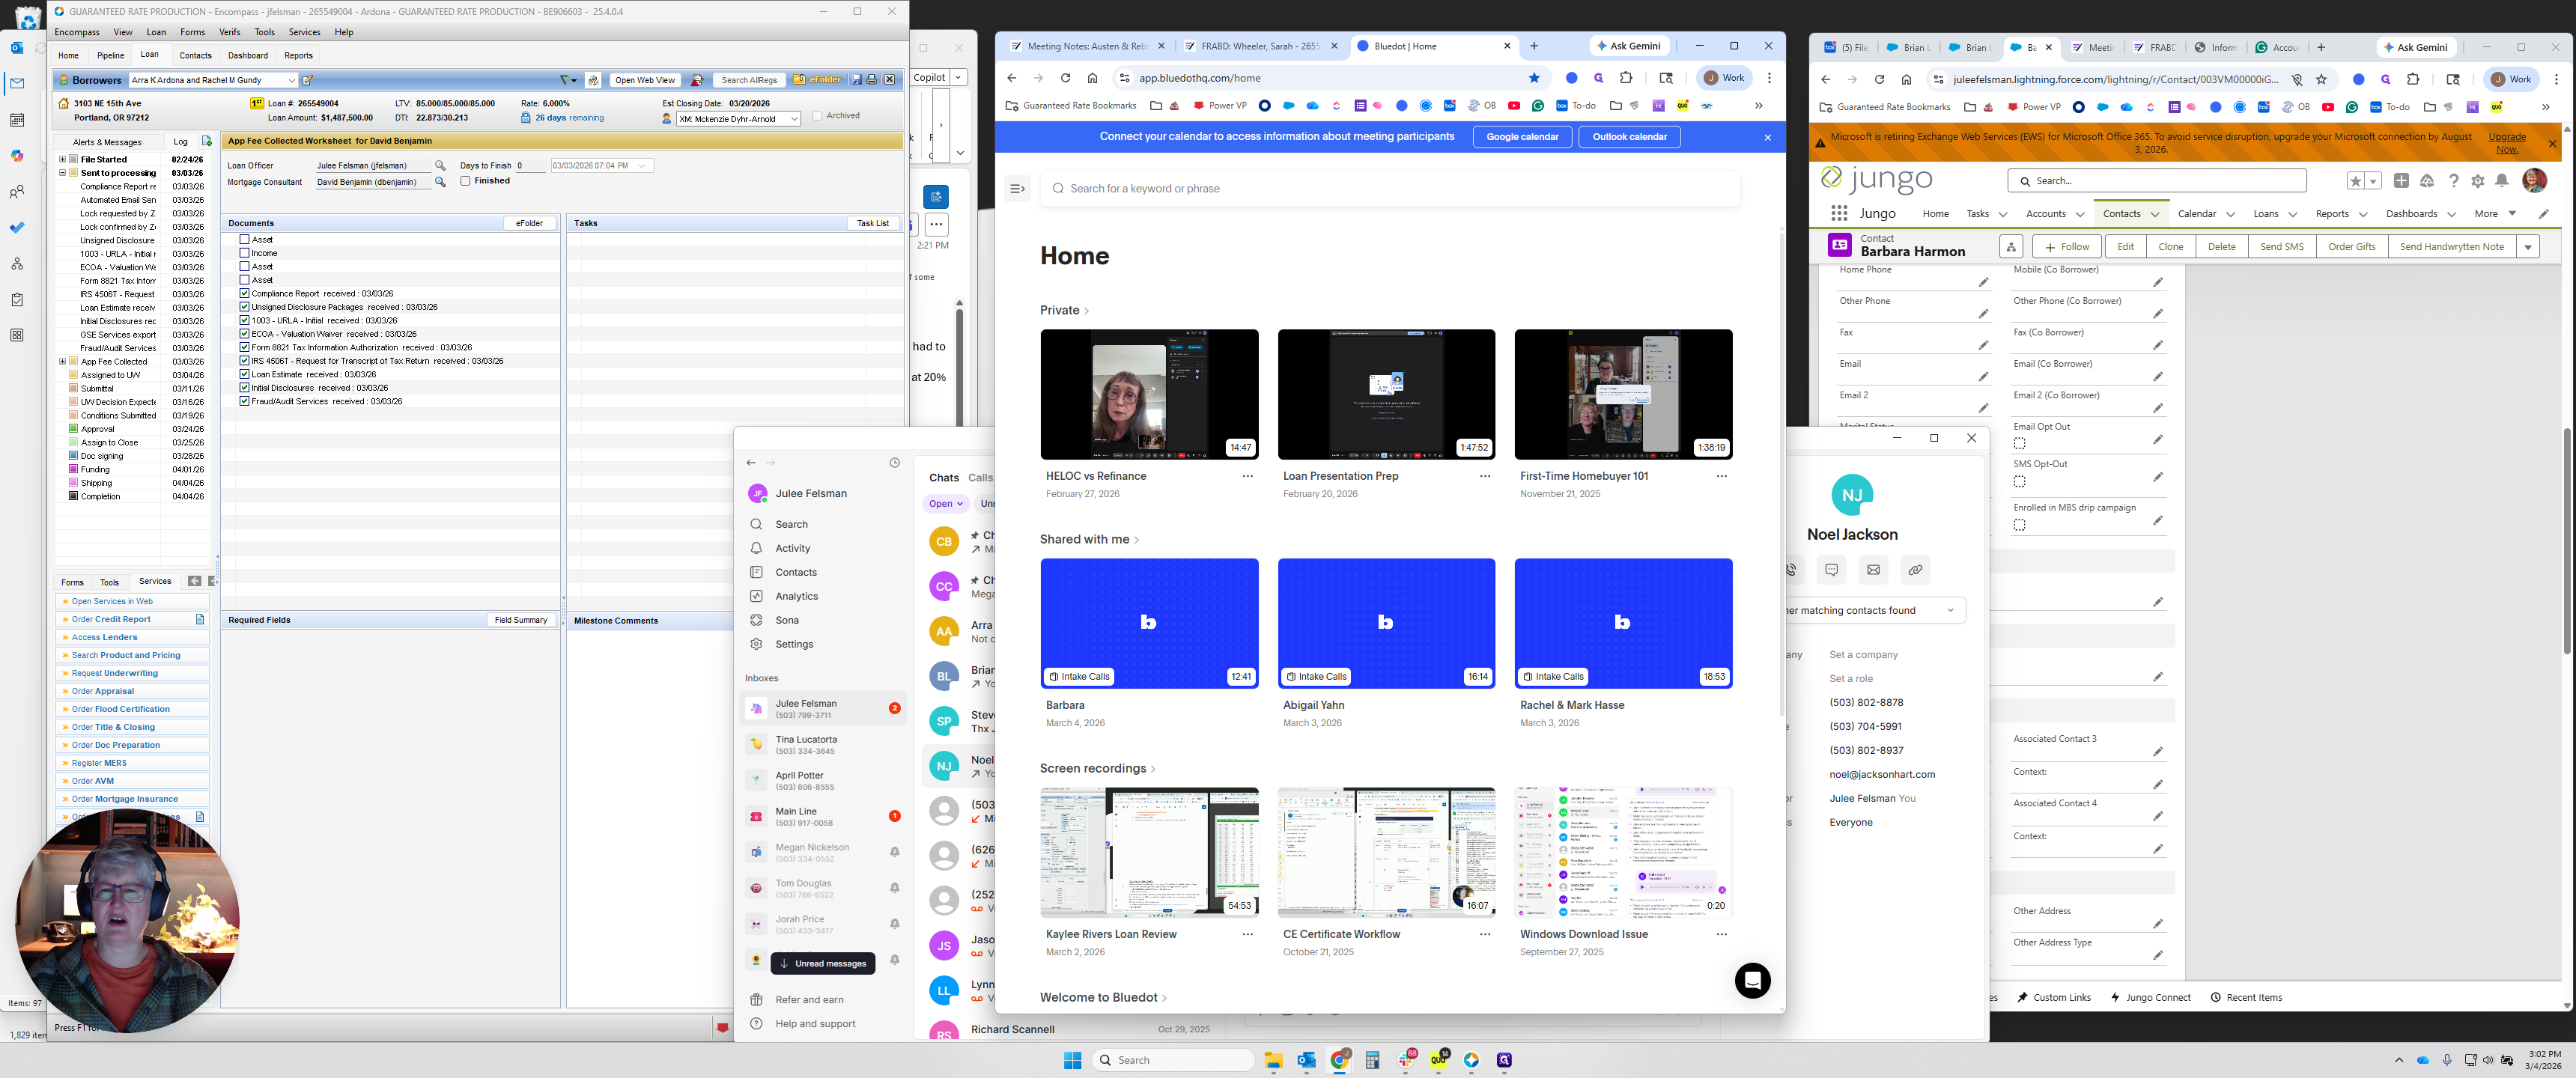Uncheck the Loan Estimate received checkbox

pyautogui.click(x=244, y=374)
